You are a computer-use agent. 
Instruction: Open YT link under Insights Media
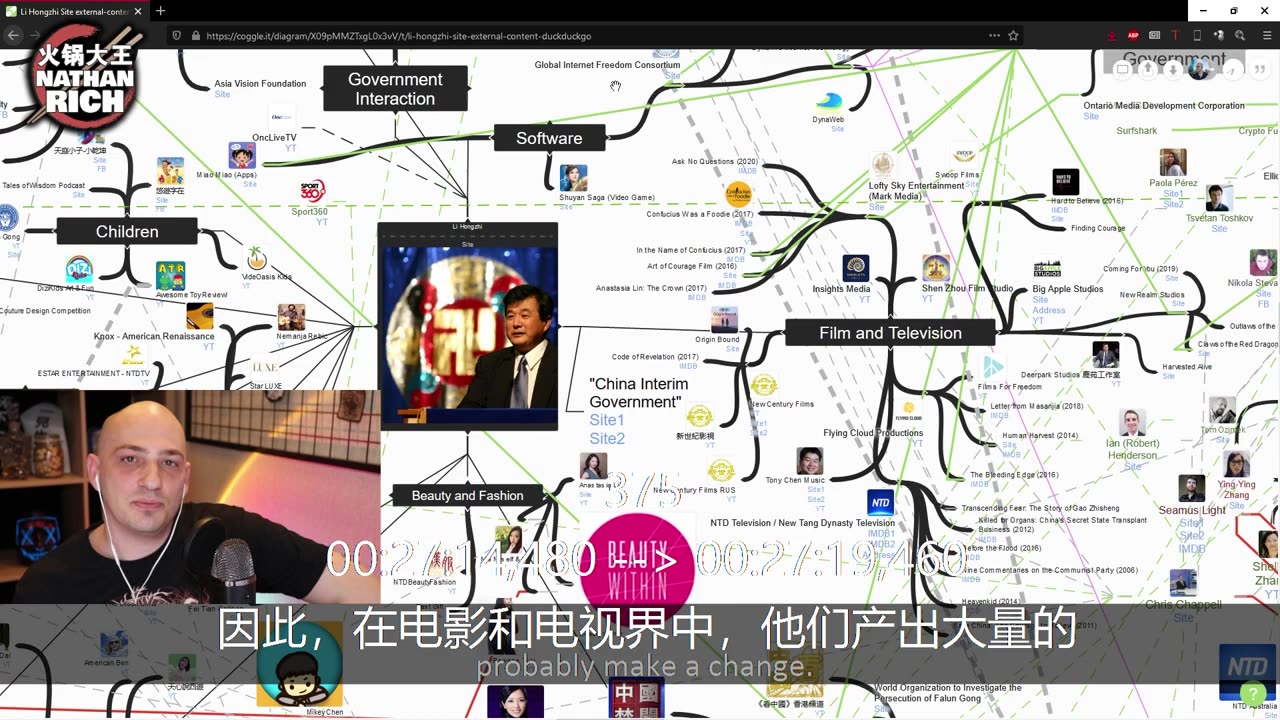[864, 299]
